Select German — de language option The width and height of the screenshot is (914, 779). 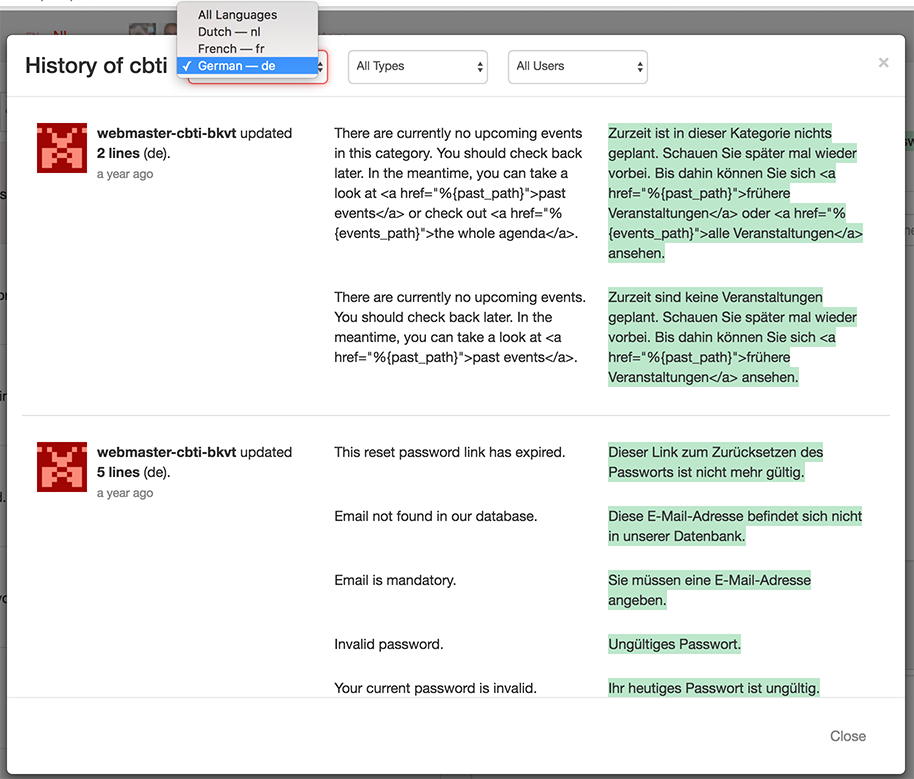tap(247, 66)
